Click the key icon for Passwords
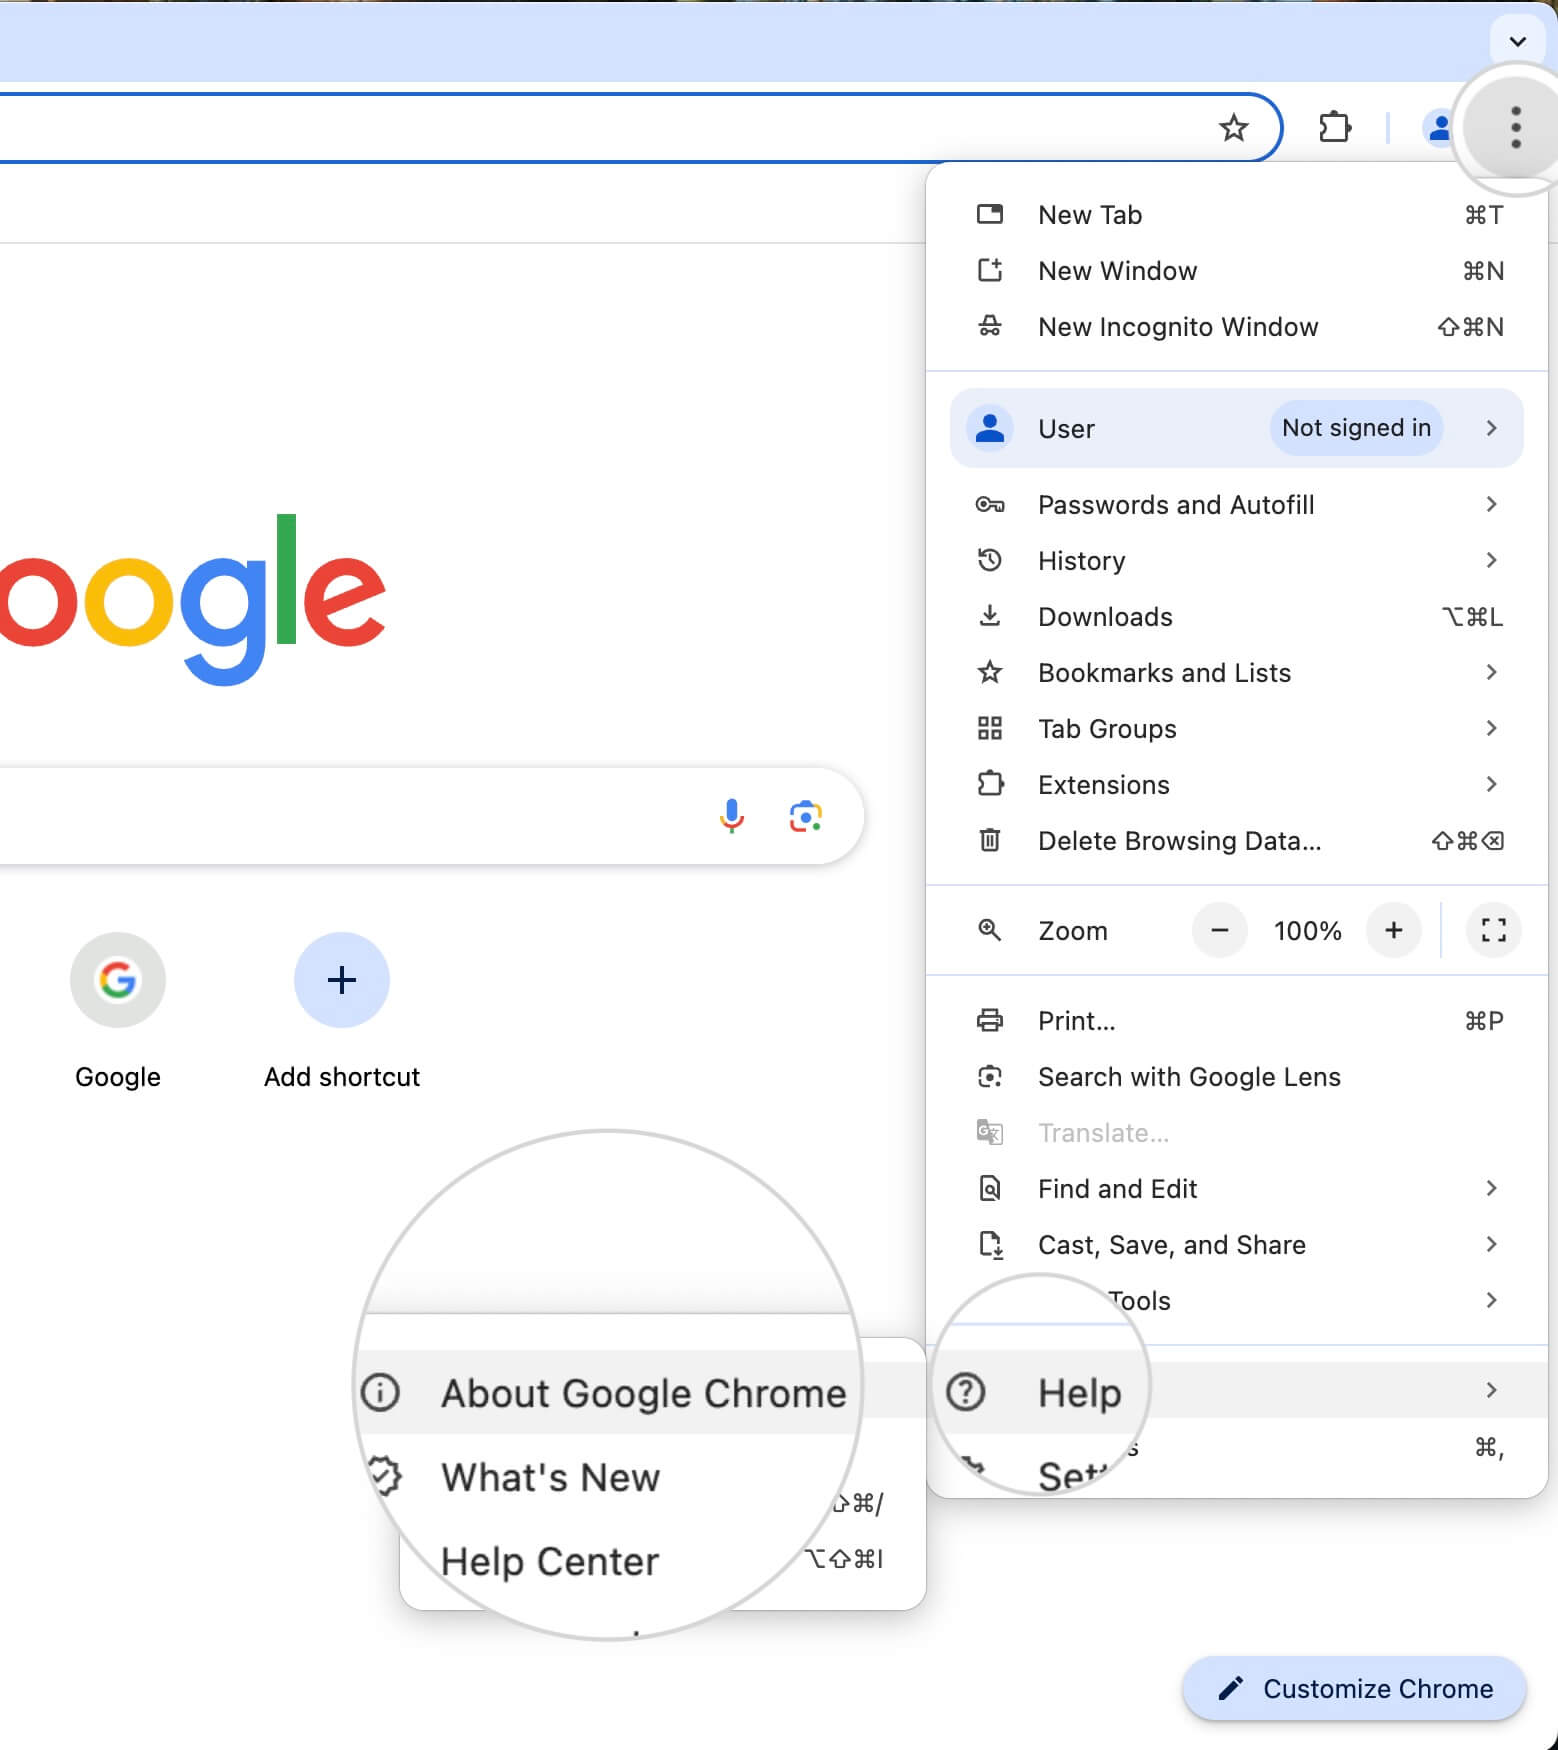Viewport: 1558px width, 1750px height. click(x=989, y=504)
